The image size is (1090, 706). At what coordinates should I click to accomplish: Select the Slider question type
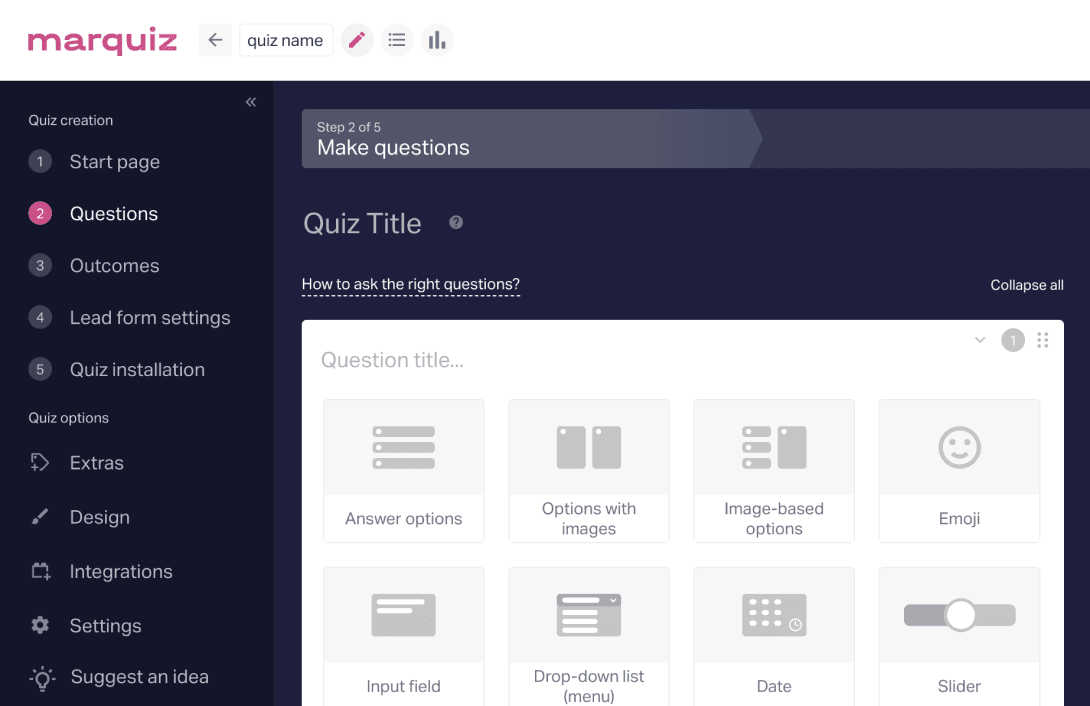point(959,637)
